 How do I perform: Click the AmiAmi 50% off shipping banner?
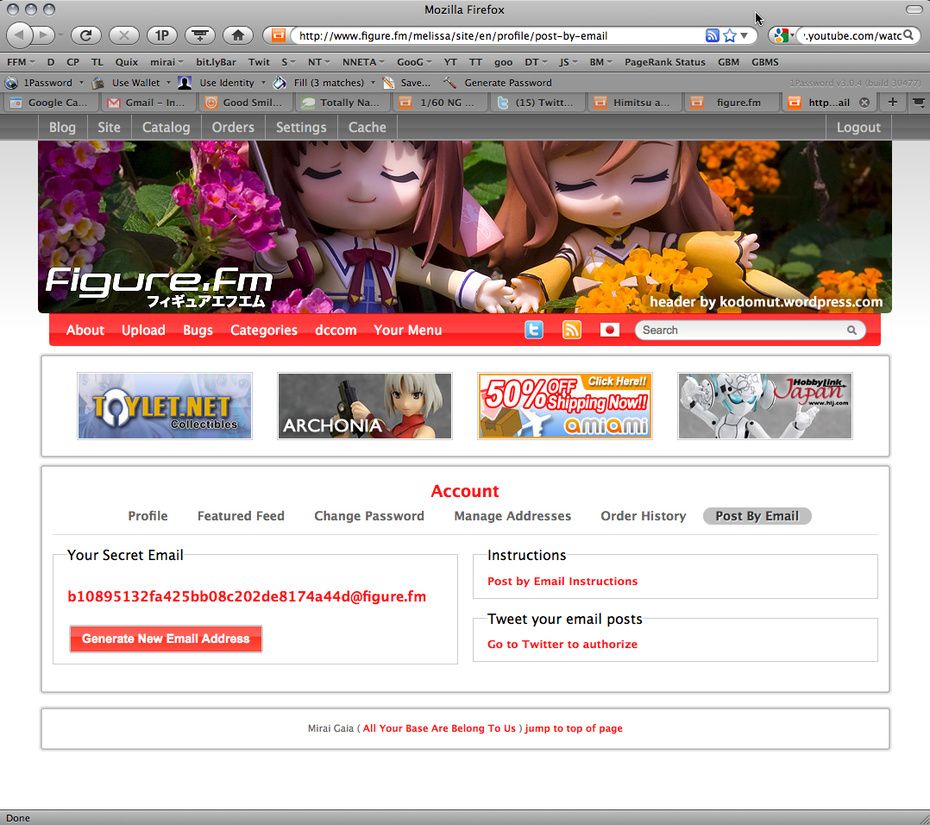point(565,406)
